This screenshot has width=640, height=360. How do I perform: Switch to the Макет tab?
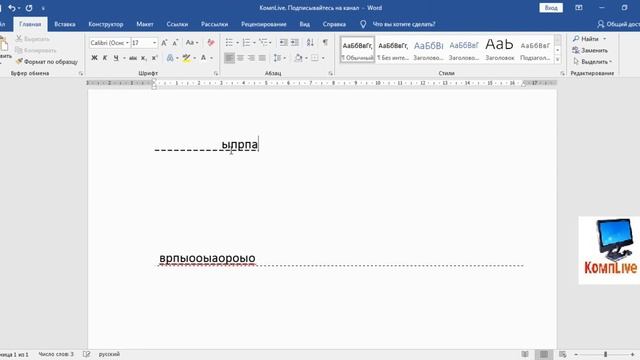click(145, 24)
